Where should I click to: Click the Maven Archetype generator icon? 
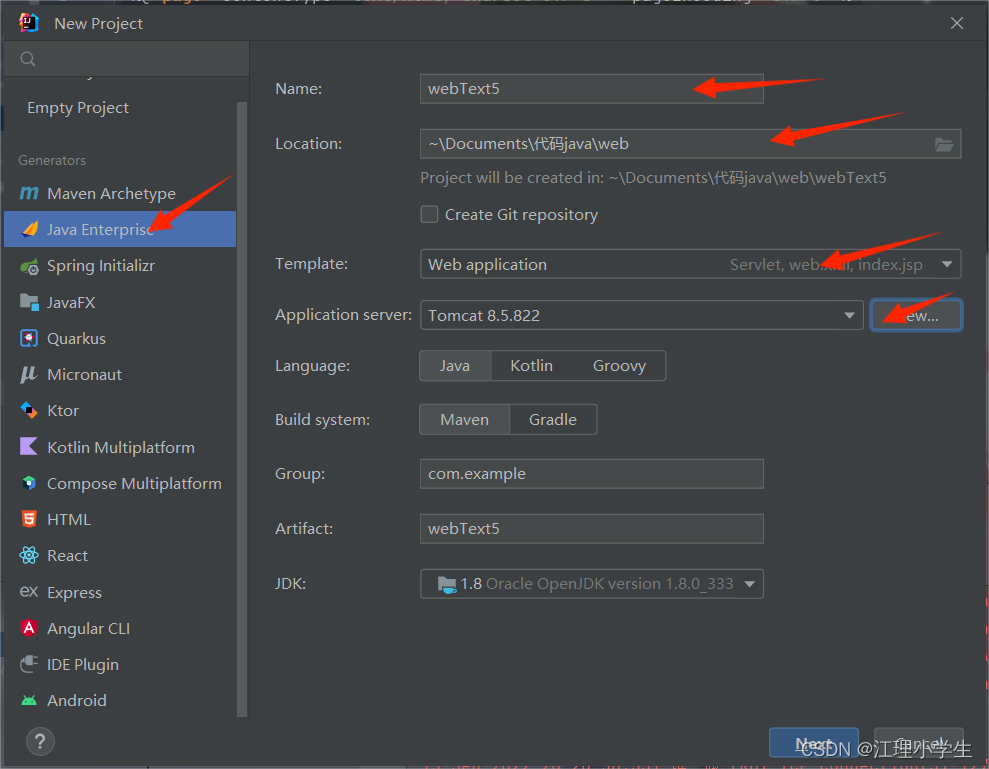(x=29, y=193)
